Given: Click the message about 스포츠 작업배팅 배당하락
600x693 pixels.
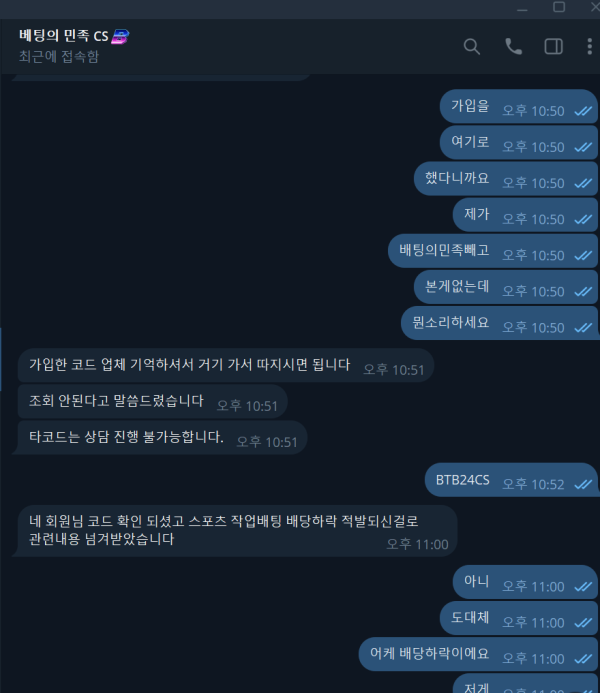Looking at the screenshot, I should (235, 531).
